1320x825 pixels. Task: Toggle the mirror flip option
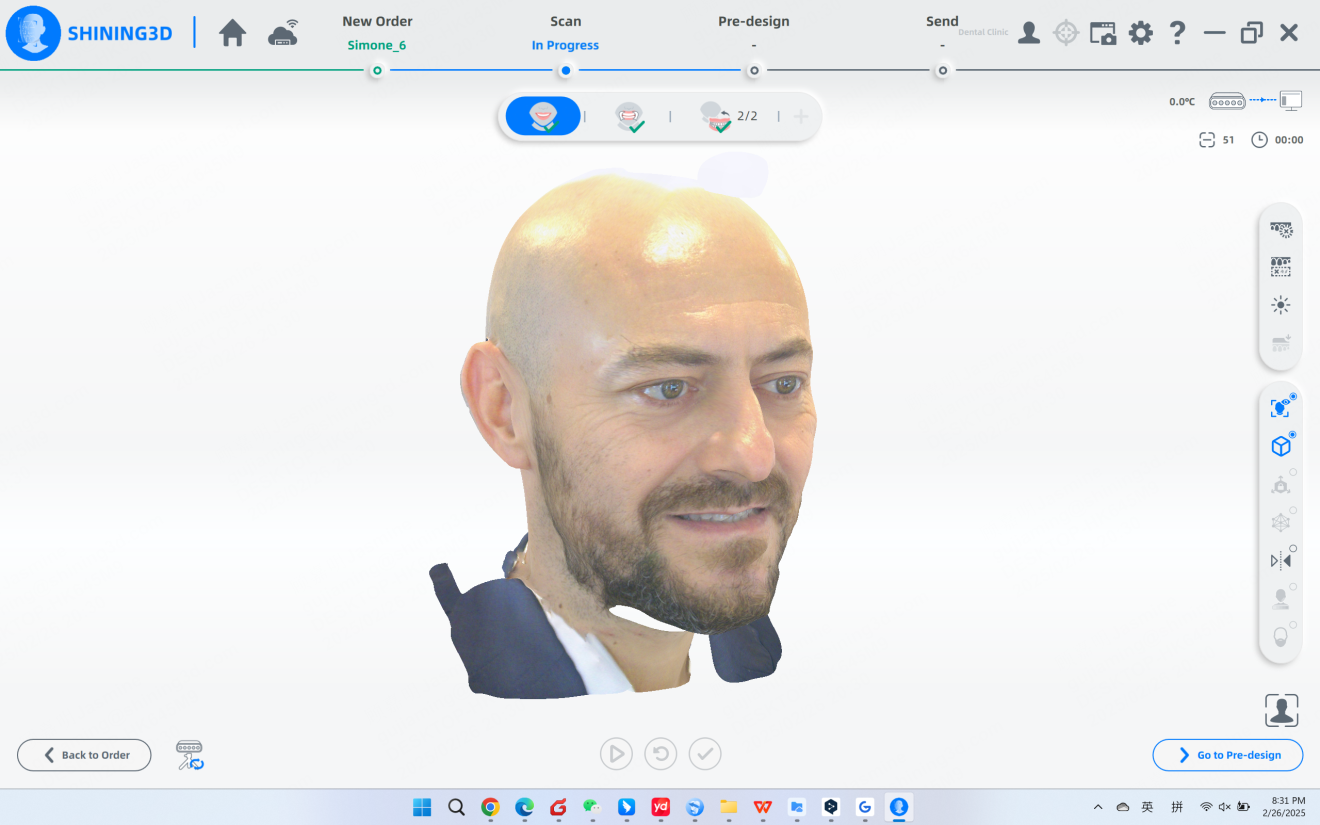pyautogui.click(x=1280, y=560)
